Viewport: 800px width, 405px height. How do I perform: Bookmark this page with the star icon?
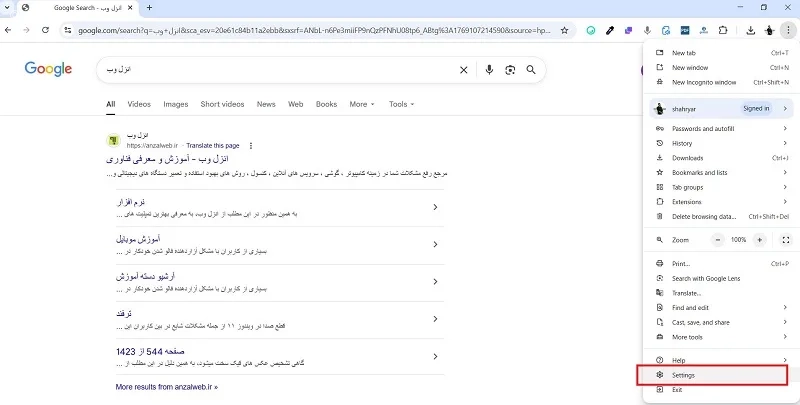coord(564,30)
